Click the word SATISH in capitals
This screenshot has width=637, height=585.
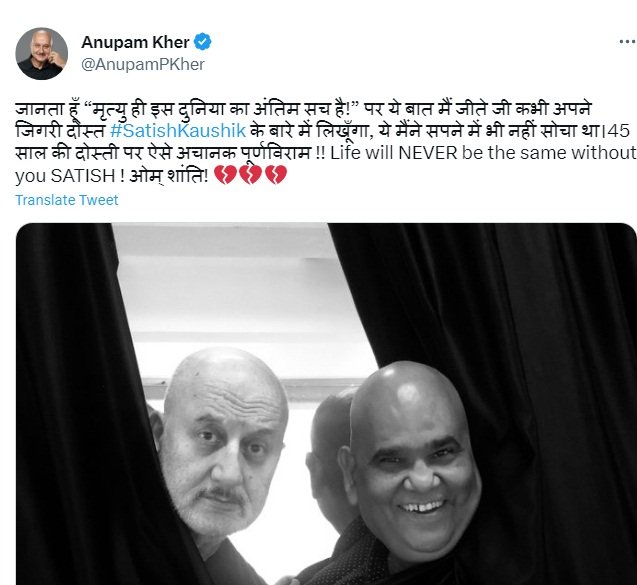click(x=83, y=176)
